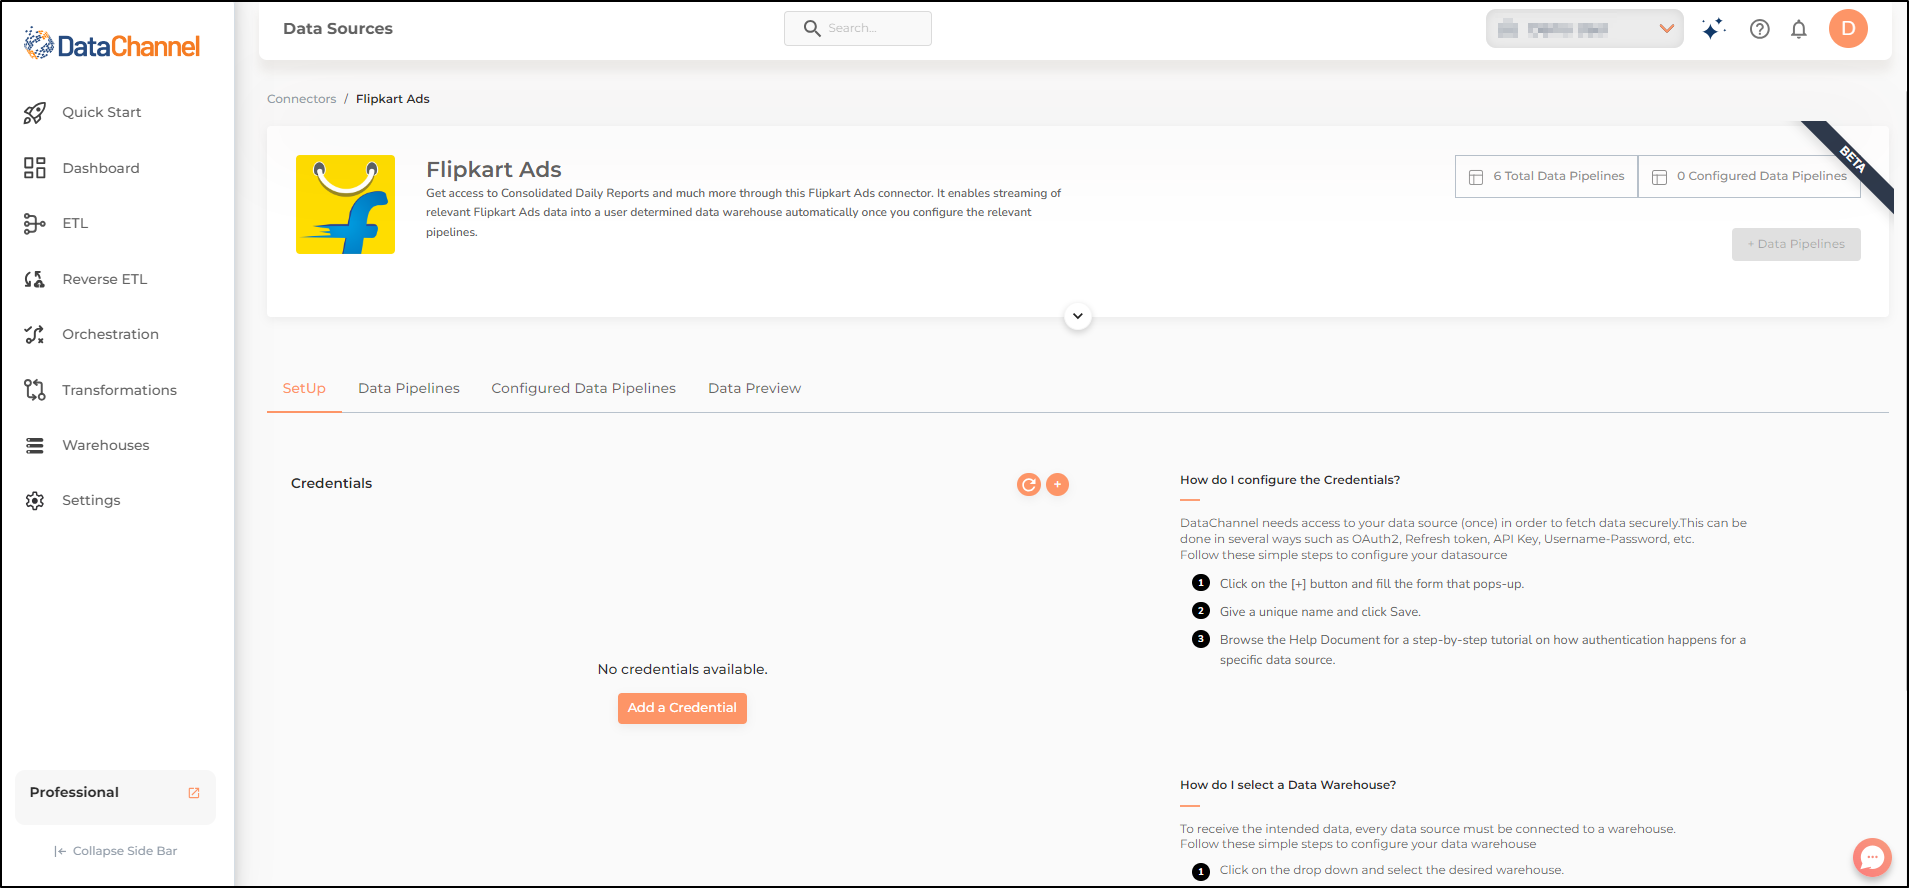Image resolution: width=1909 pixels, height=888 pixels.
Task: Click the Credentials section title
Action: 331,483
